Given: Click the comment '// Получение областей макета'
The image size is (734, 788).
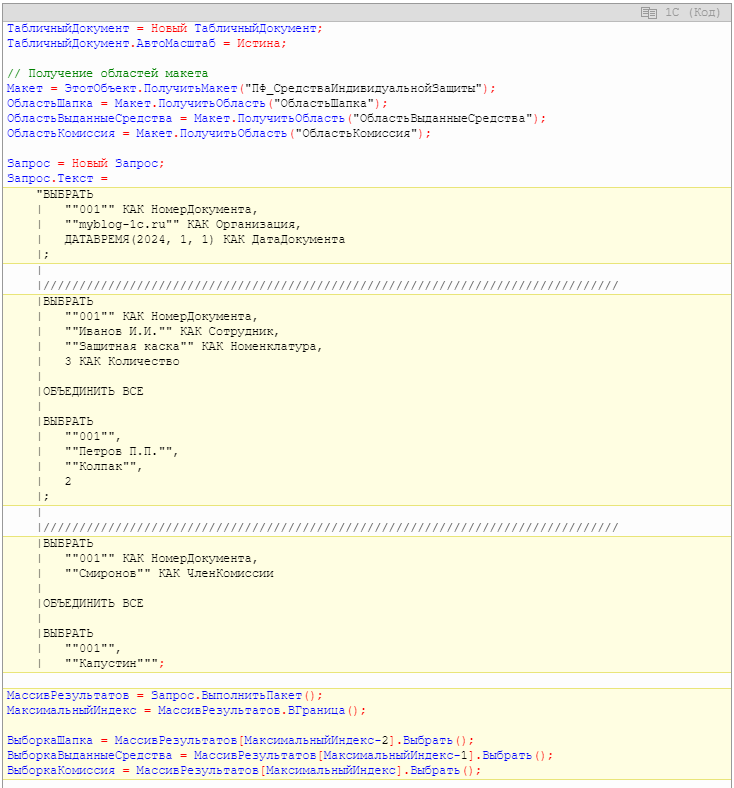Looking at the screenshot, I should click(108, 73).
